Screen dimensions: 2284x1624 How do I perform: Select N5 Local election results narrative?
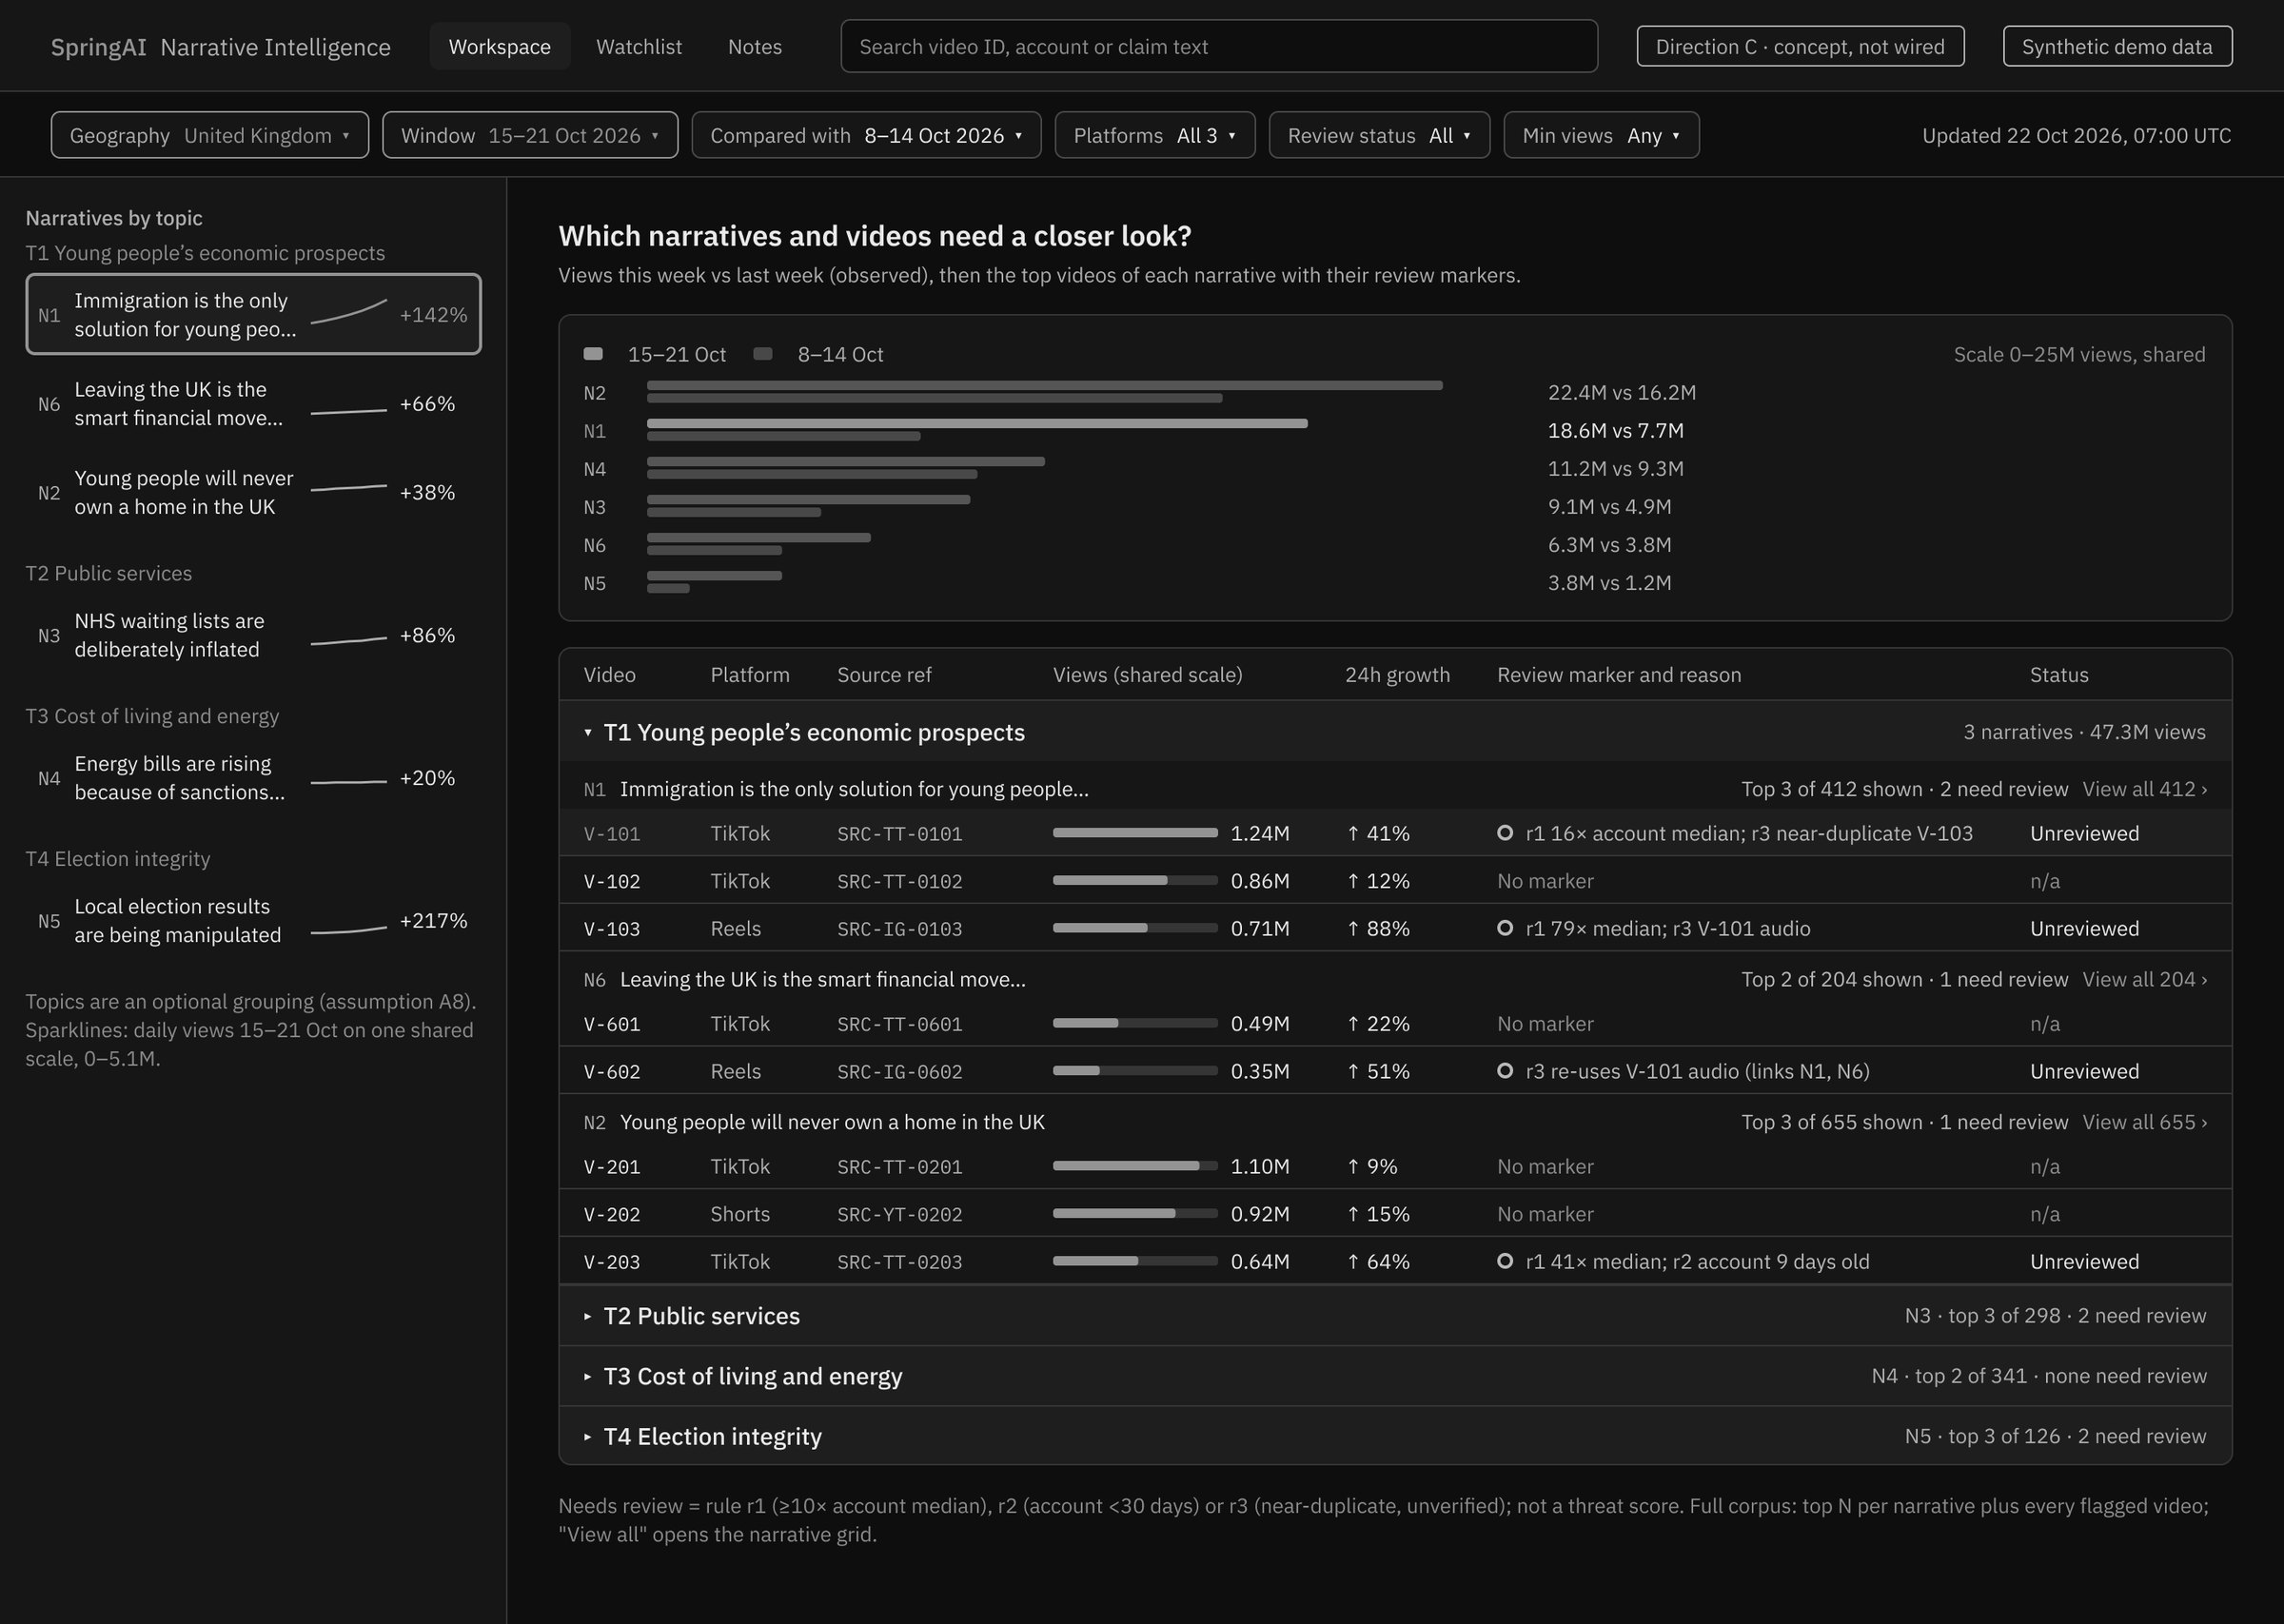[x=253, y=920]
